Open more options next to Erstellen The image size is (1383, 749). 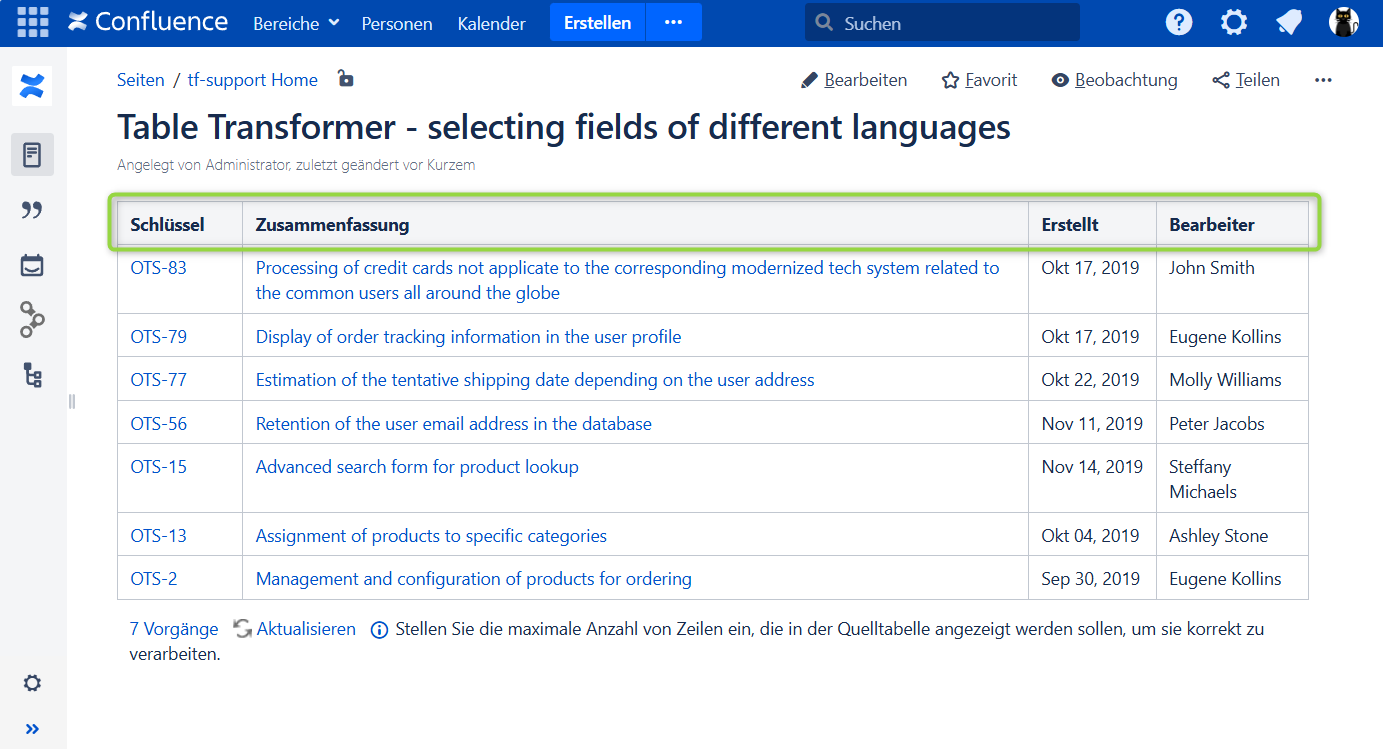pyautogui.click(x=673, y=22)
